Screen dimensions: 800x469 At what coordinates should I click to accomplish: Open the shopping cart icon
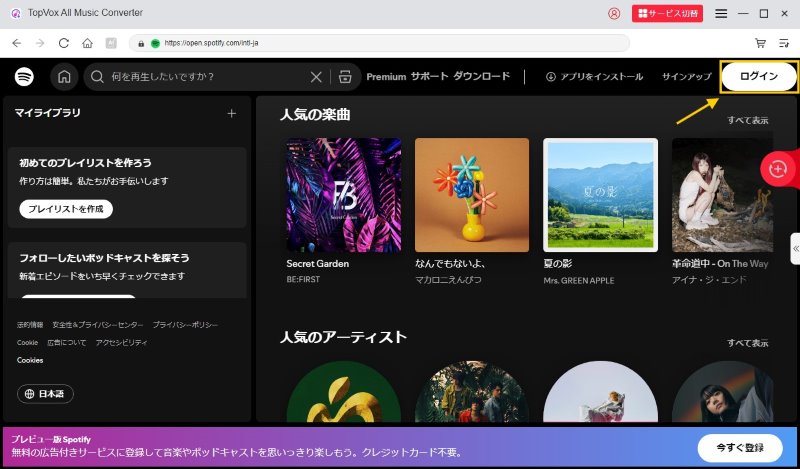coord(760,43)
